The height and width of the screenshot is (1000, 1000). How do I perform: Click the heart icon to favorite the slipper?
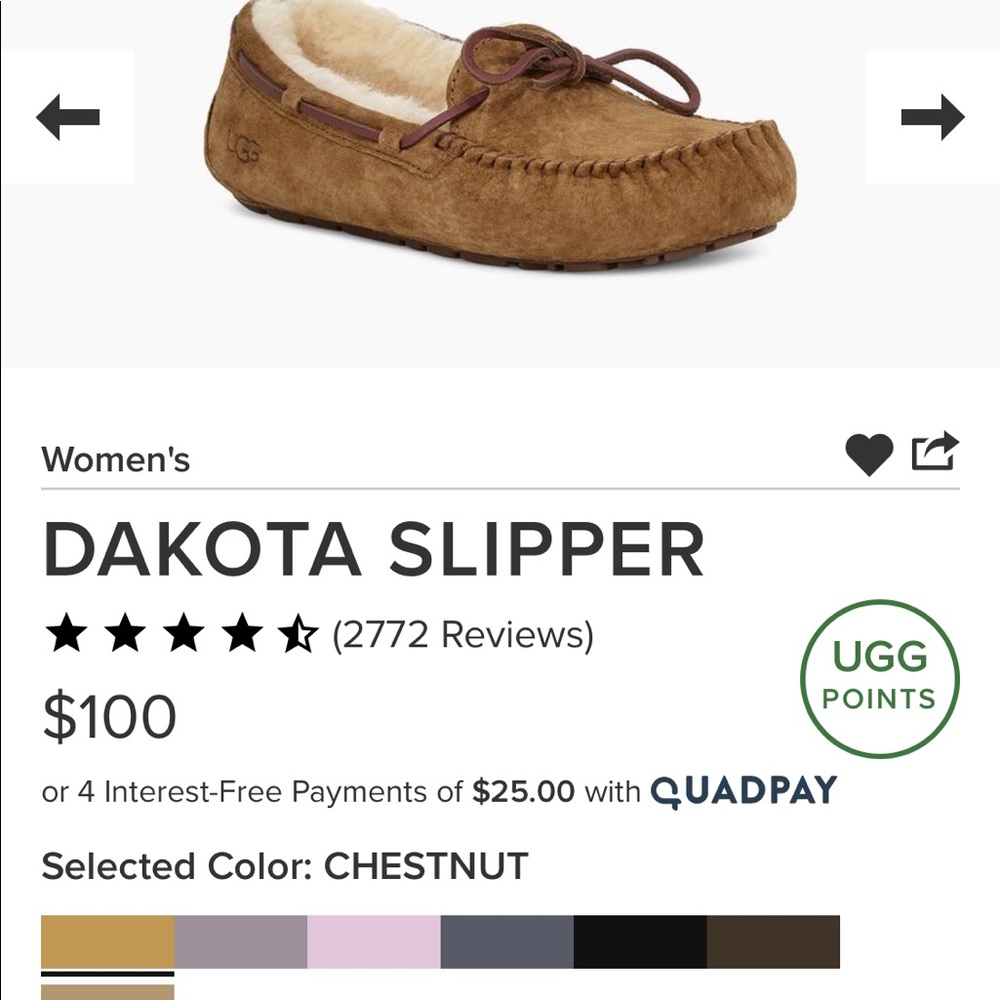pyautogui.click(x=868, y=452)
